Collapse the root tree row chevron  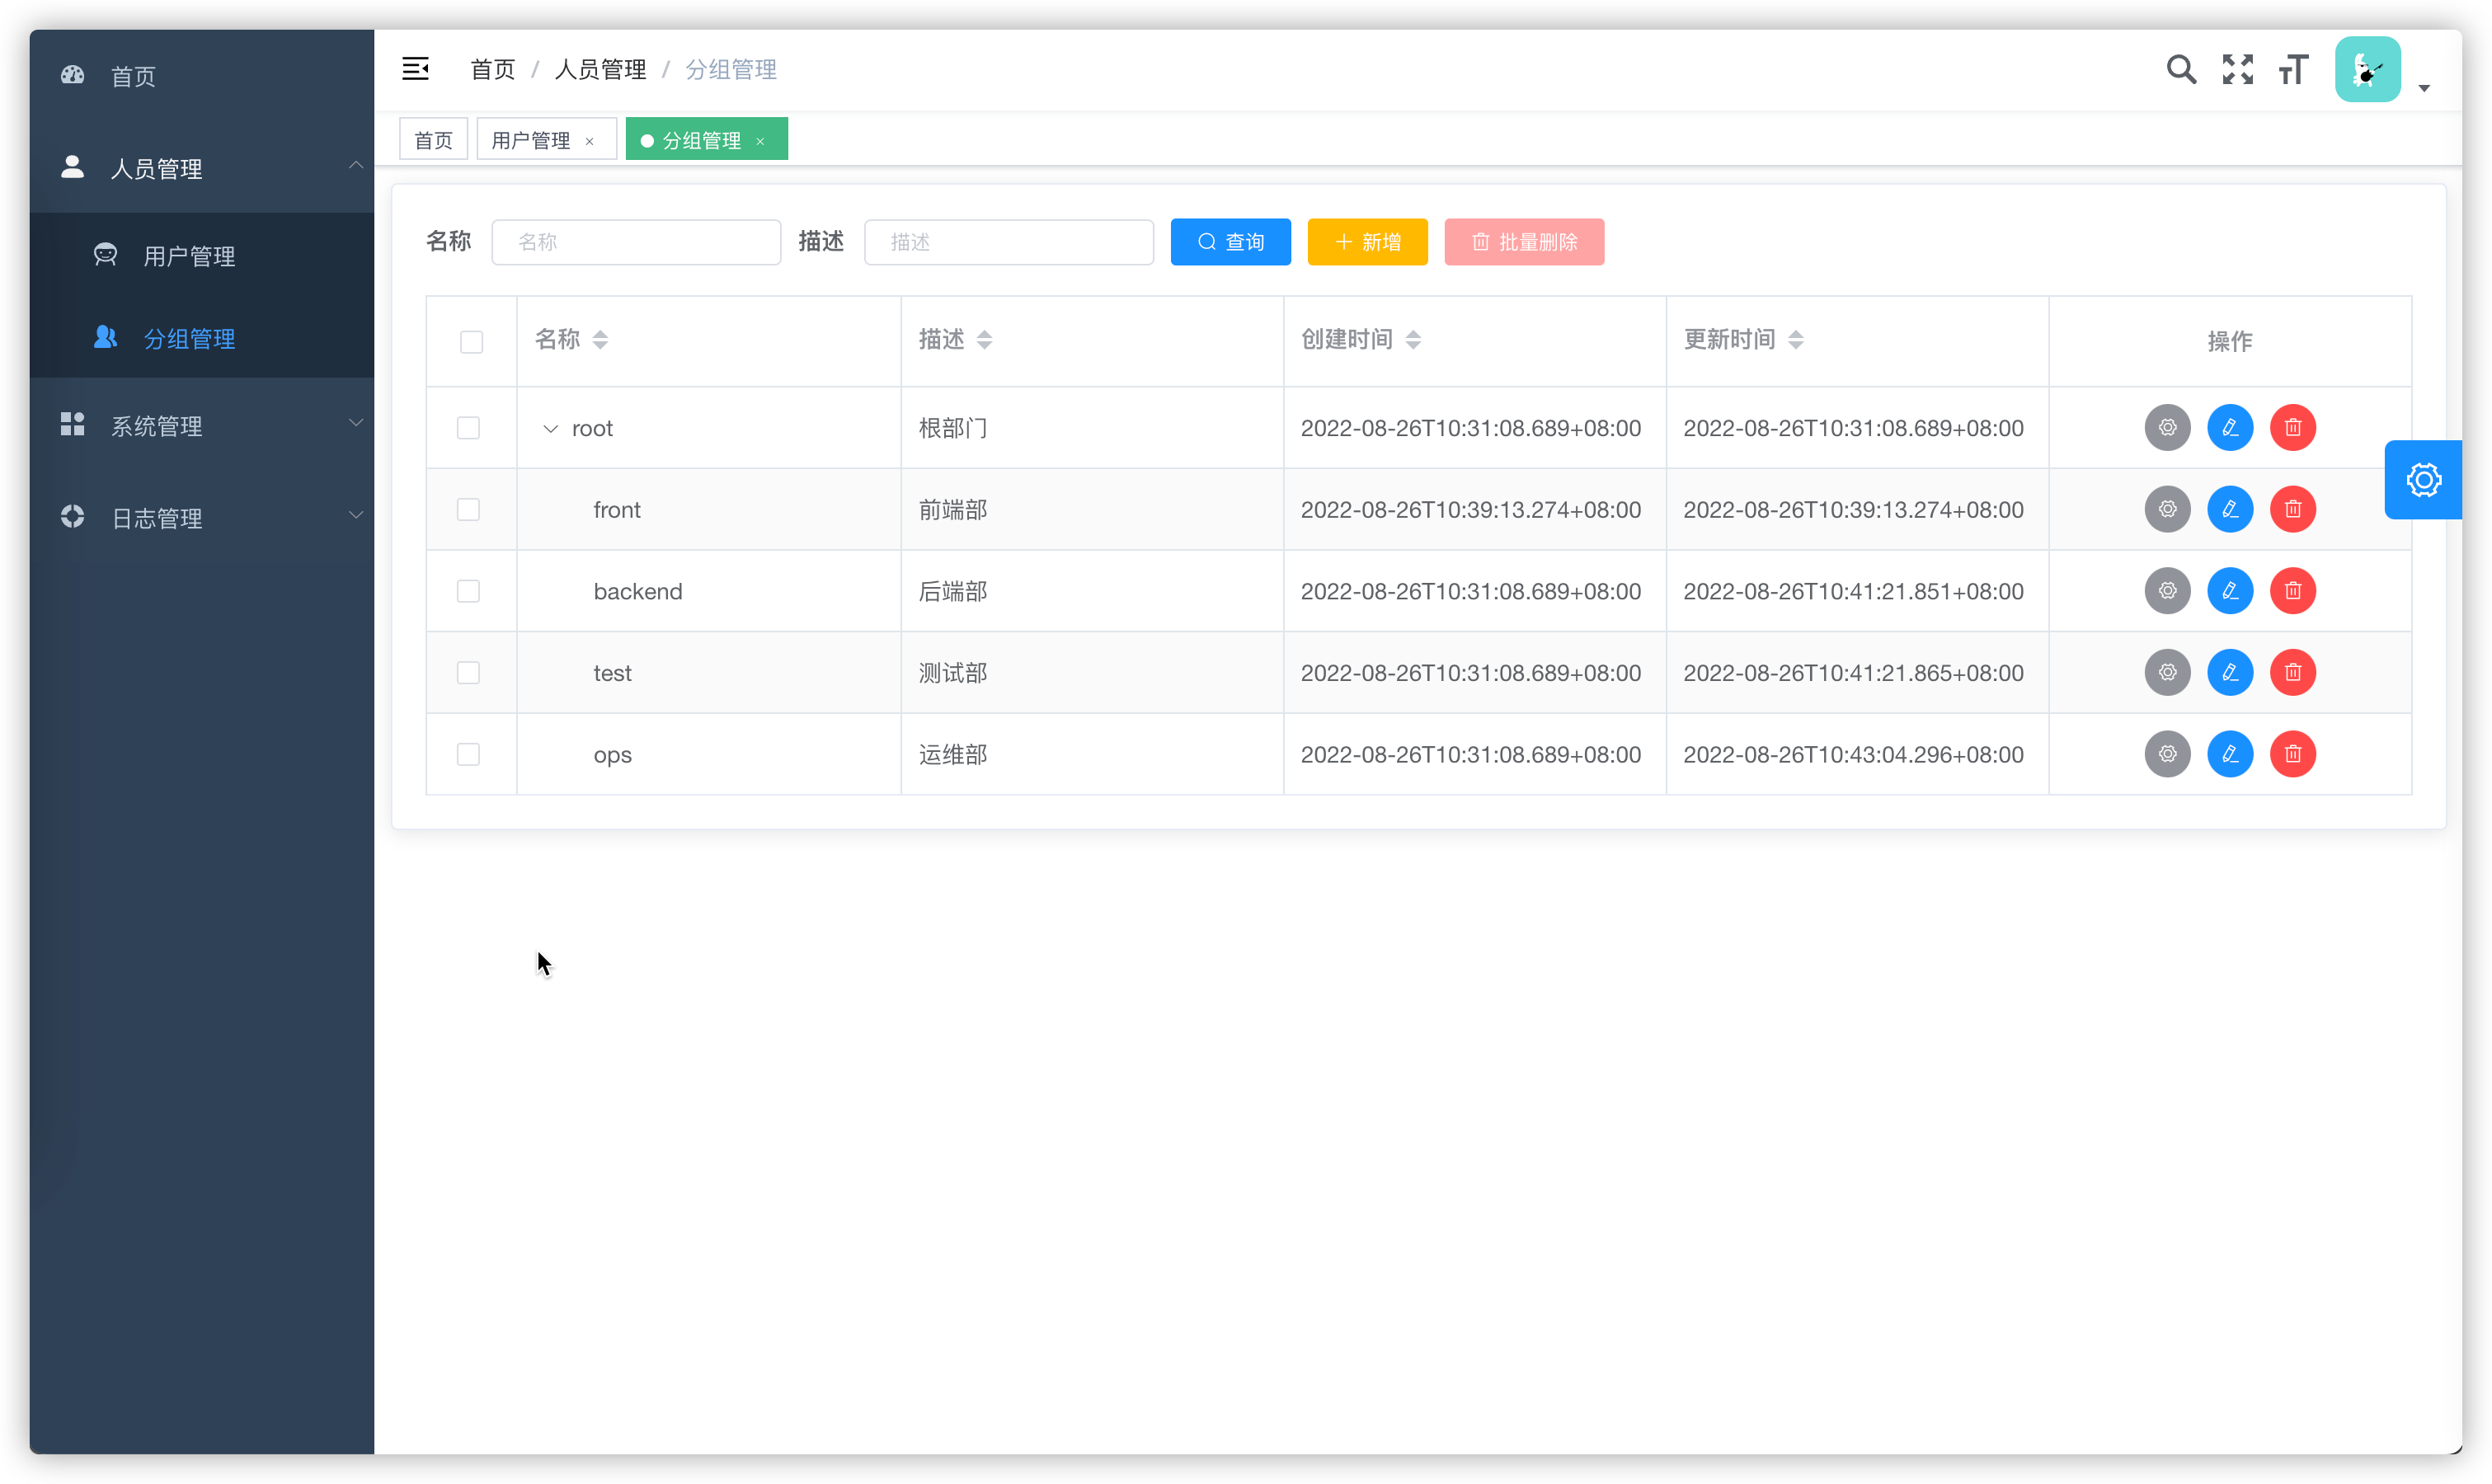(x=550, y=429)
